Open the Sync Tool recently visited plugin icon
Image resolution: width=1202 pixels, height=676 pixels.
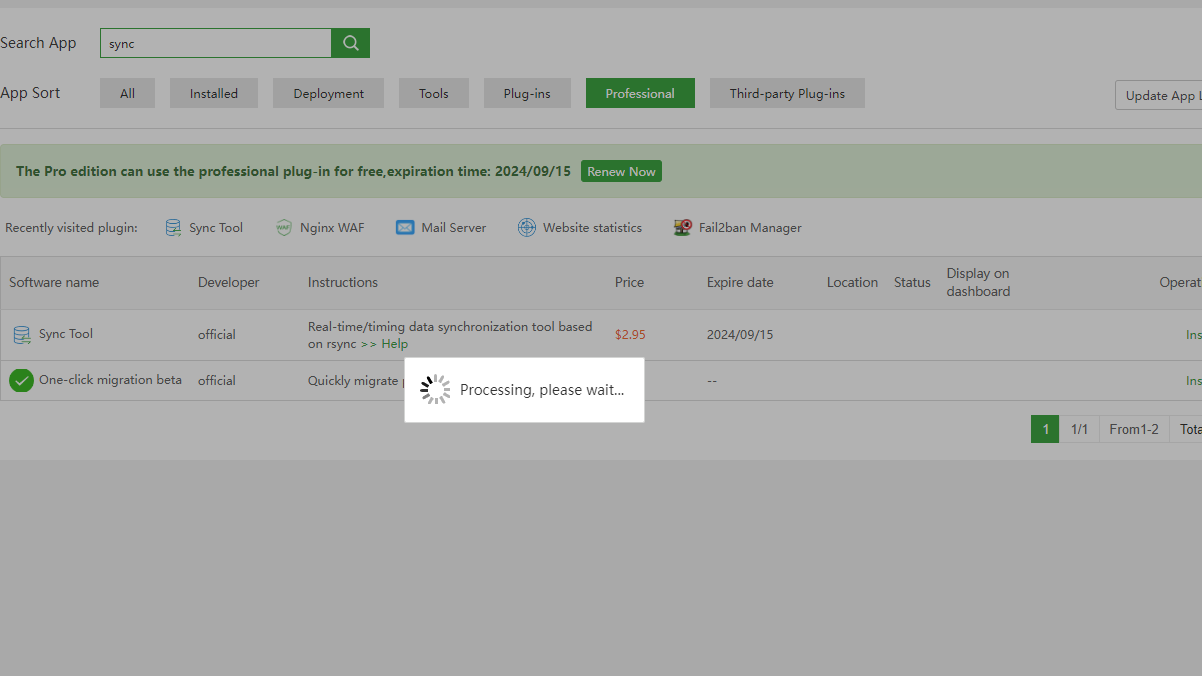click(172, 227)
